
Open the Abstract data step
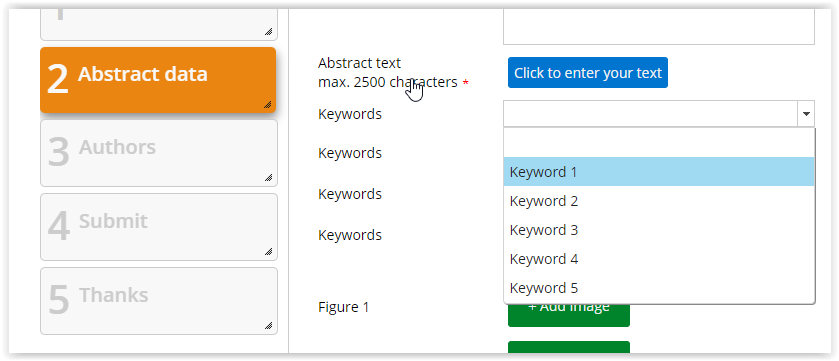click(x=158, y=80)
